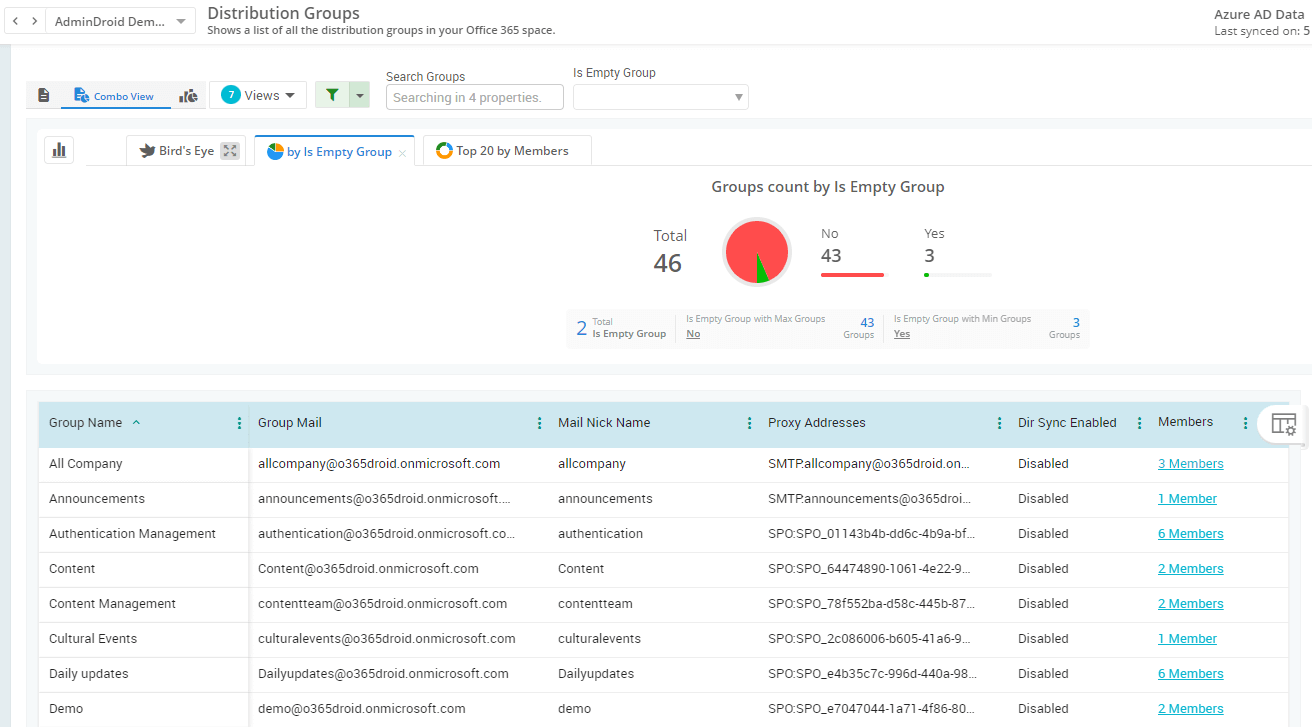
Task: Open Group Mail column options menu
Action: pyautogui.click(x=540, y=423)
